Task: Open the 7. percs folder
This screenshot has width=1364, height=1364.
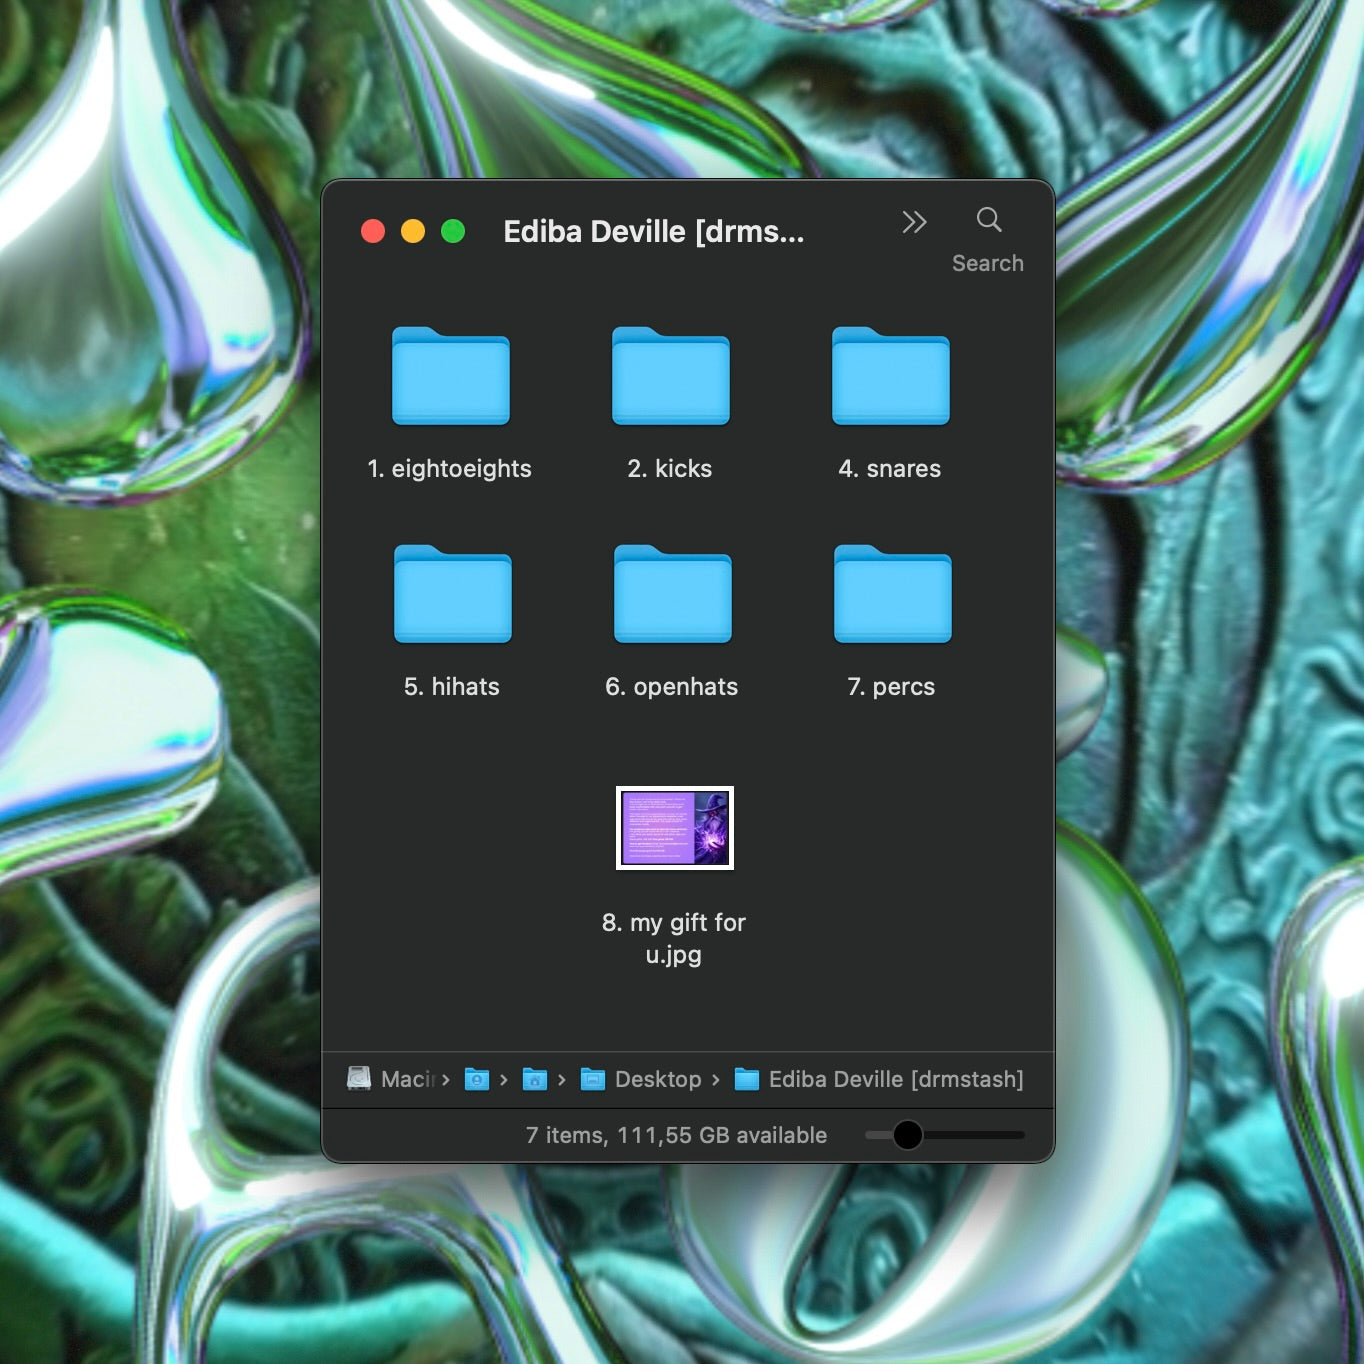Action: [x=892, y=595]
